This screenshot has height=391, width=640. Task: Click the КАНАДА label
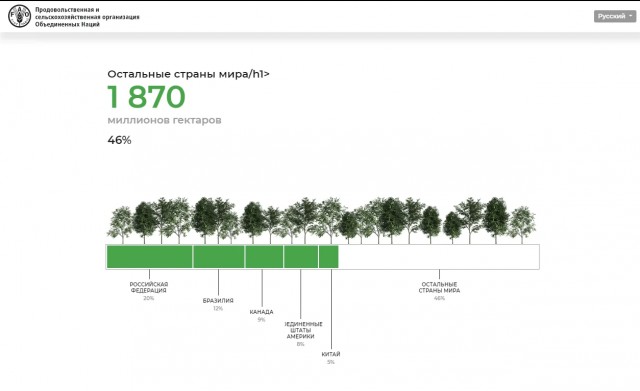pos(261,312)
